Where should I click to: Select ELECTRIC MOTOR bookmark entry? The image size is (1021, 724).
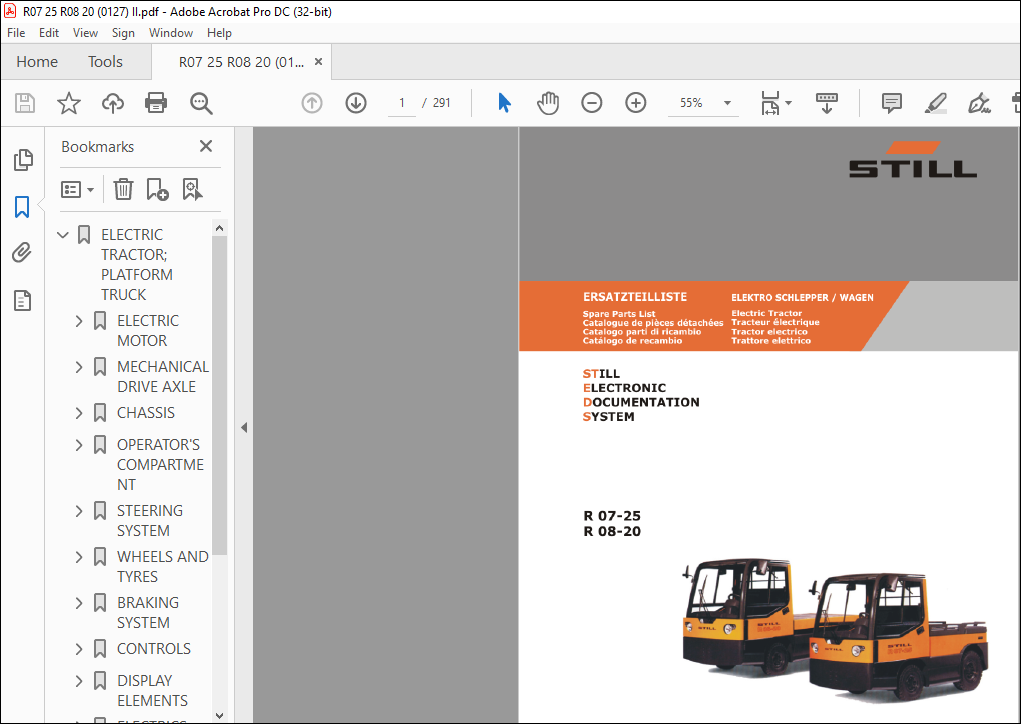tap(148, 331)
